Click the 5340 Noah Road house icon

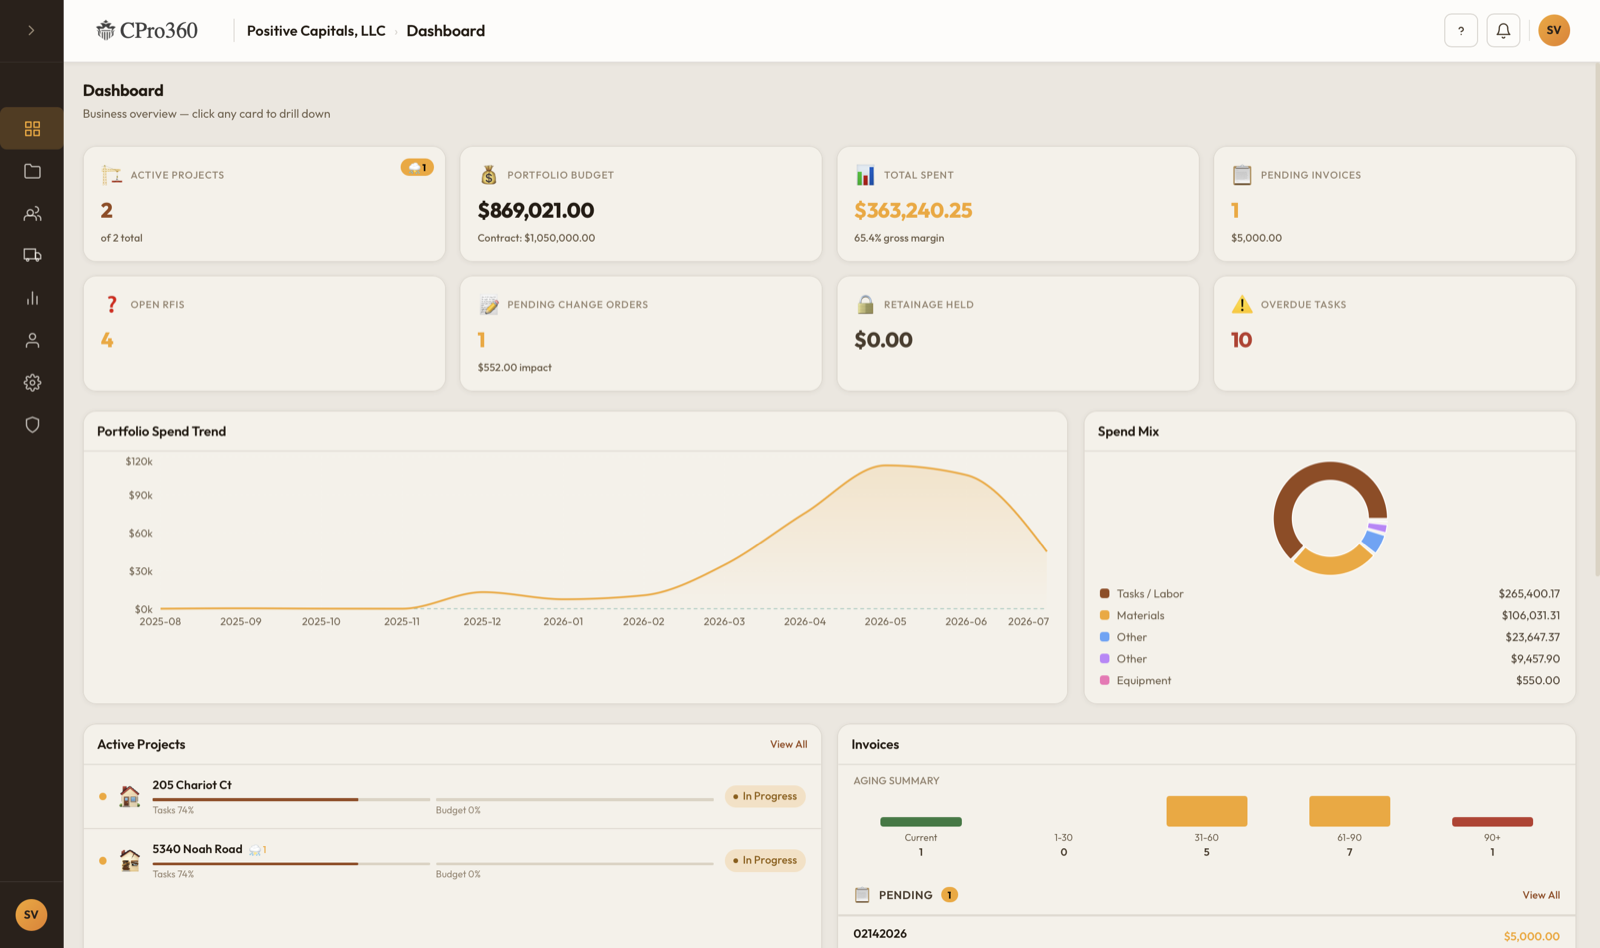(x=129, y=861)
